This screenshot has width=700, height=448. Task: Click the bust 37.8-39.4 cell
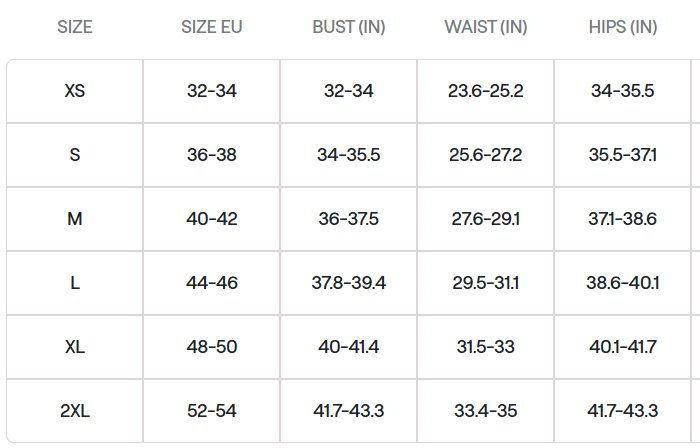tap(349, 283)
